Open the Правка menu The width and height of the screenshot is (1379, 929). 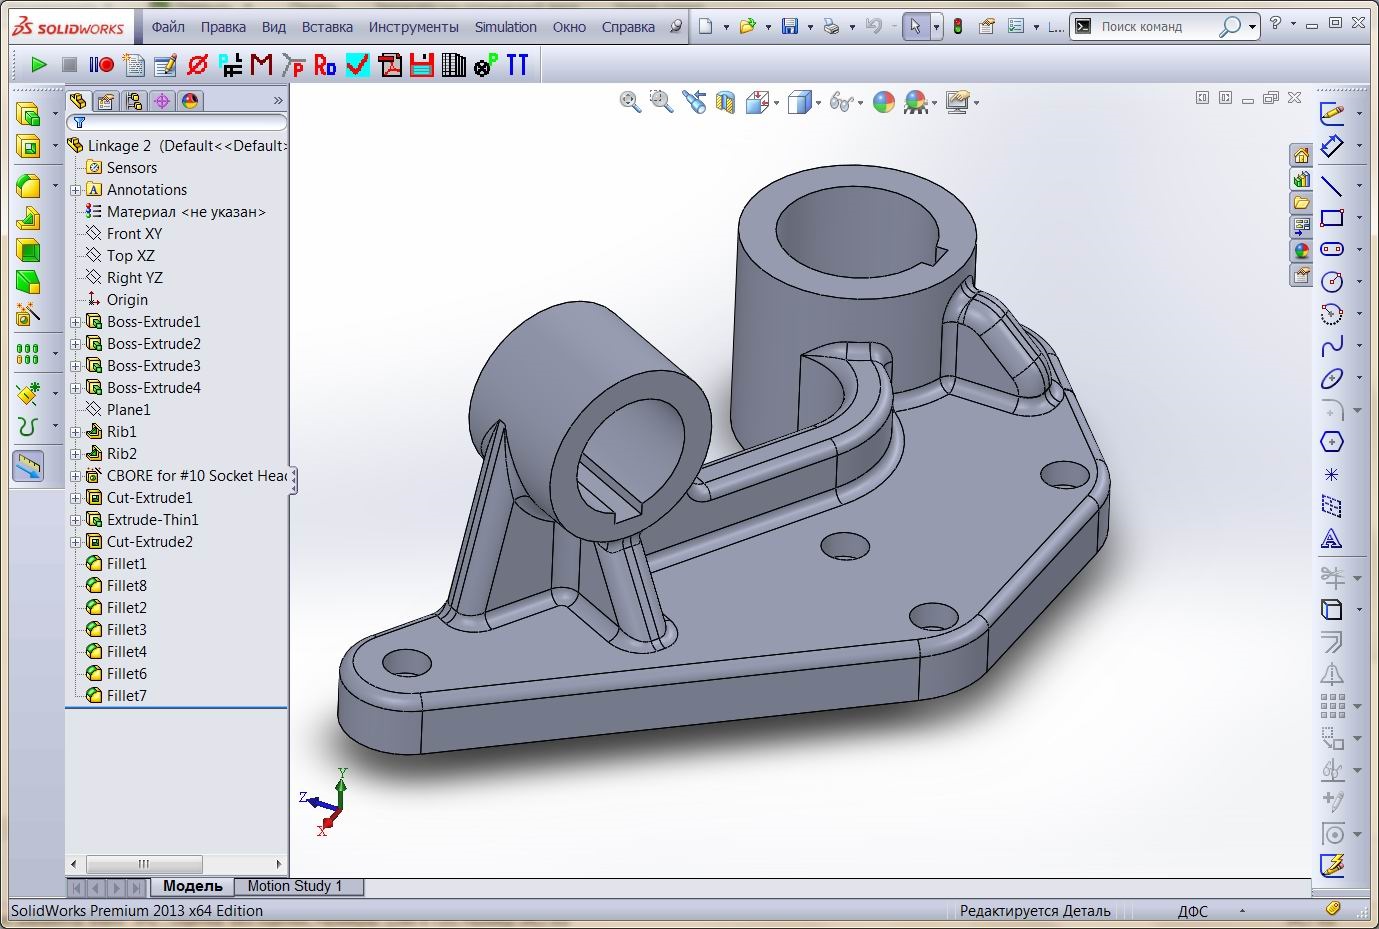point(223,27)
